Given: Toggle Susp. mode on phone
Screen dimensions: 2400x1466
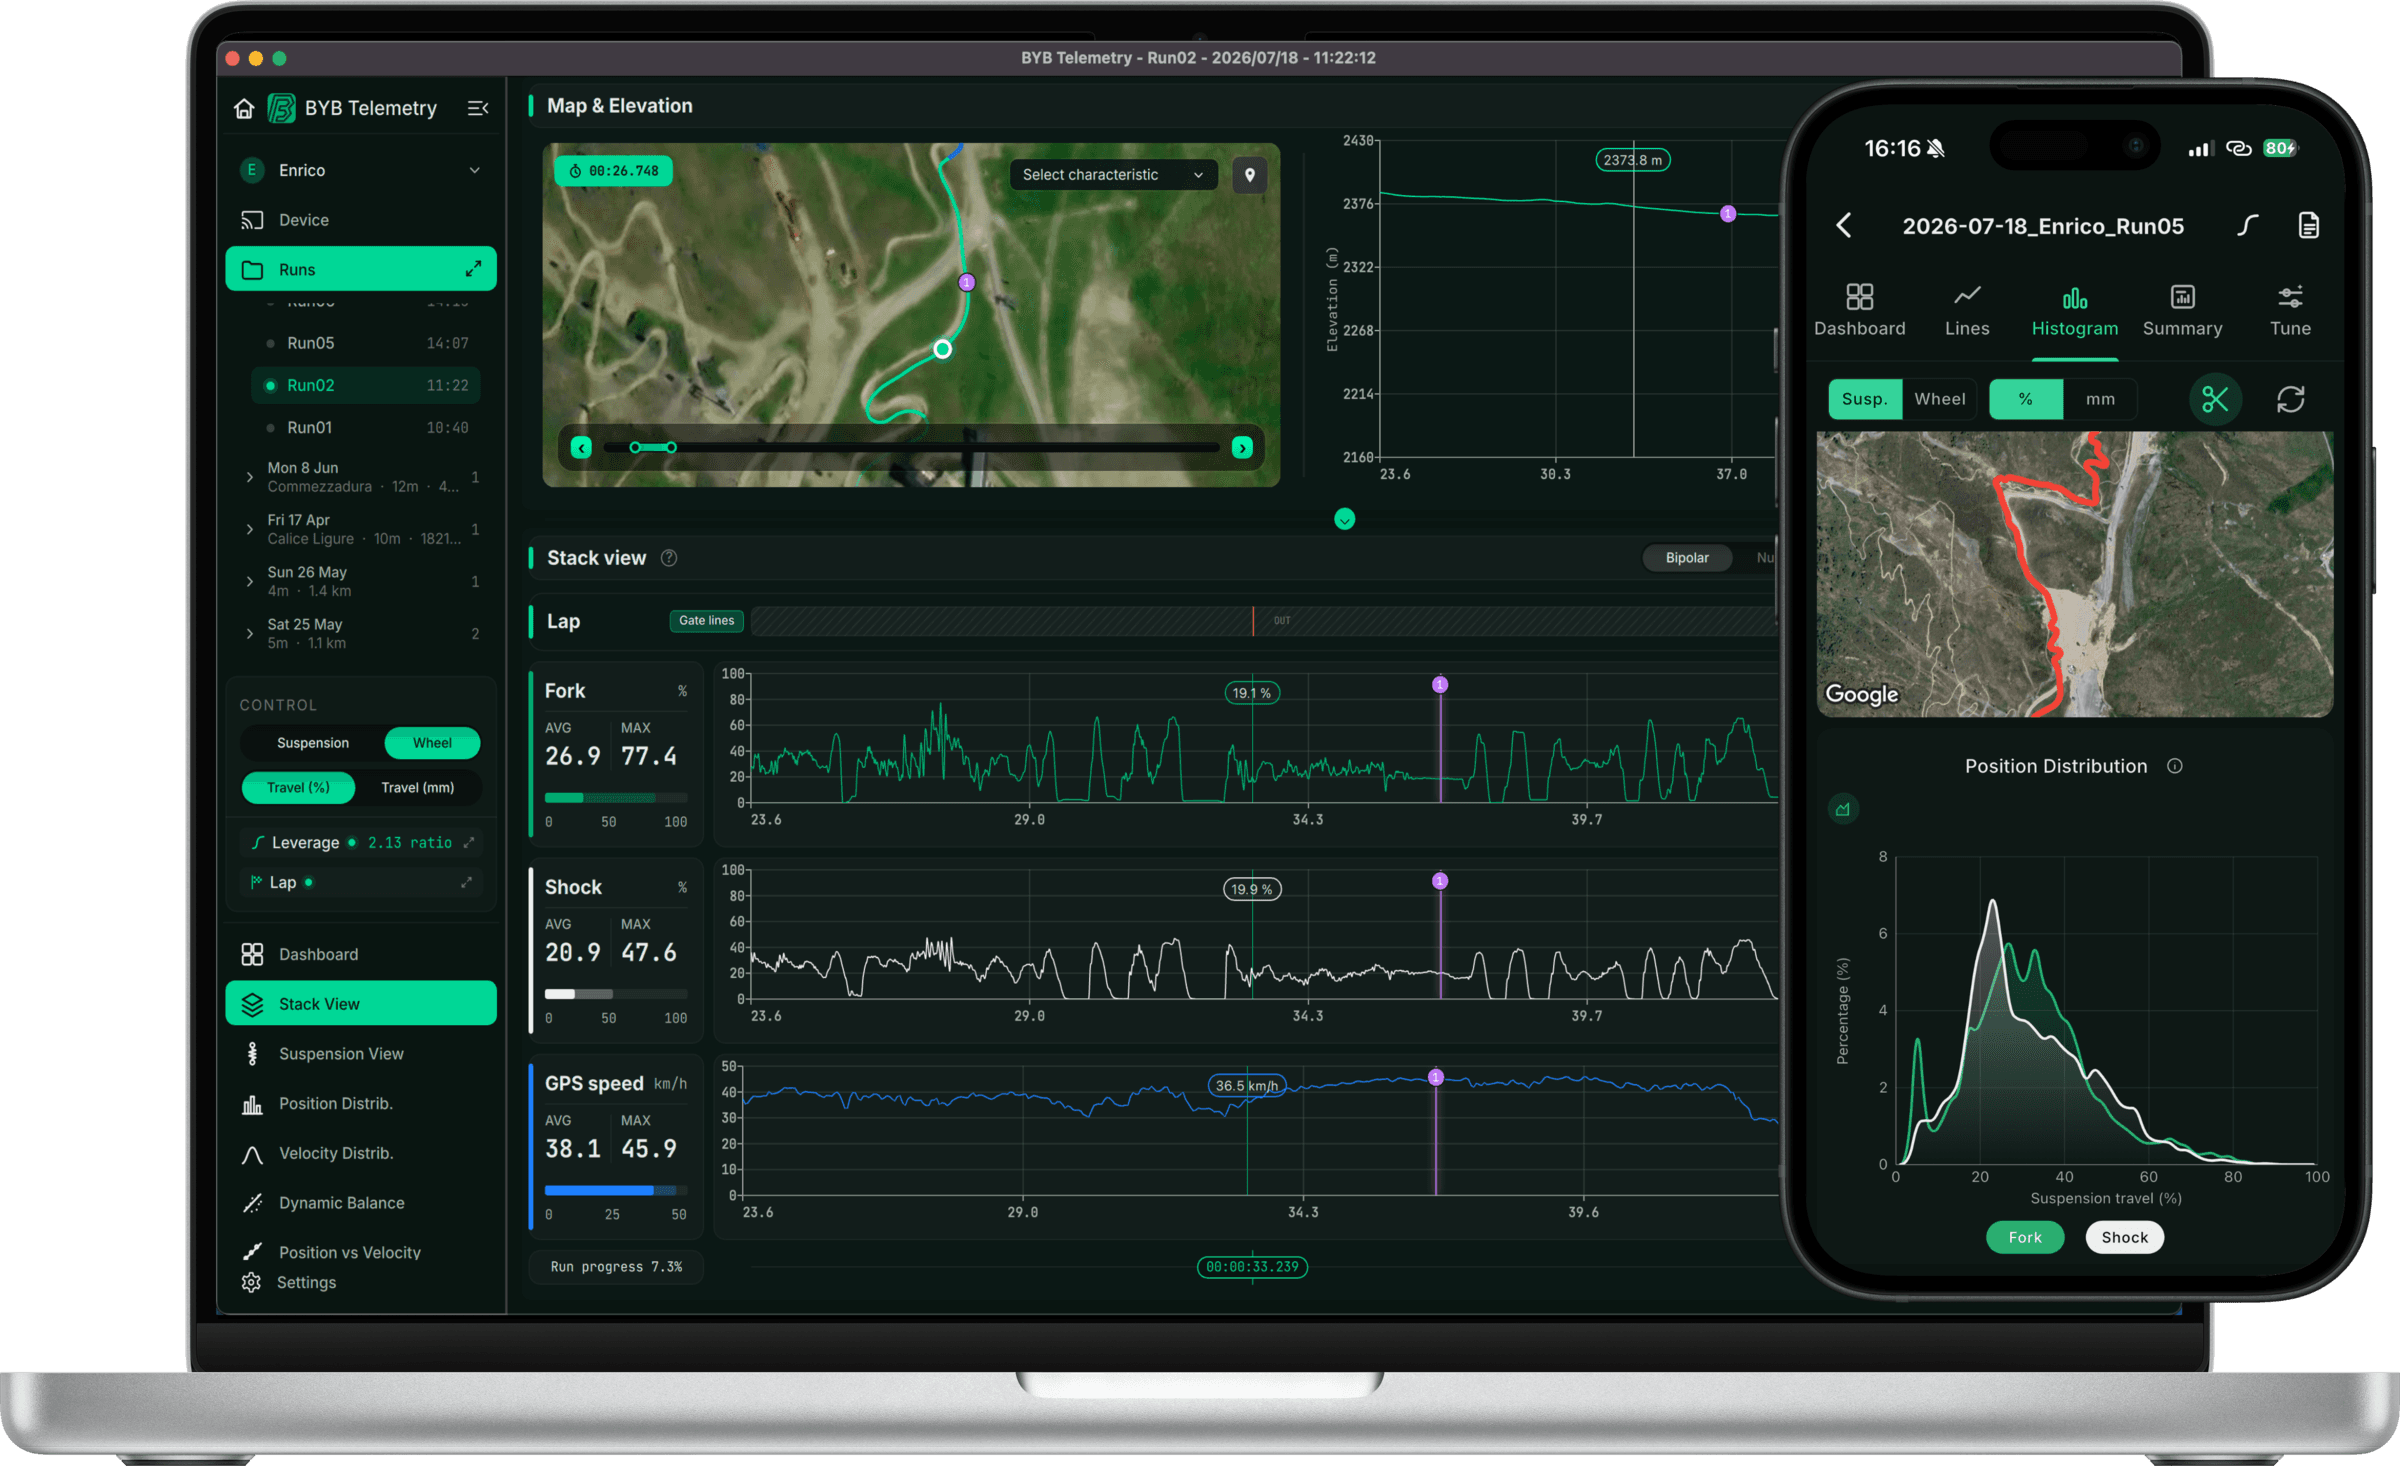Looking at the screenshot, I should coord(1865,399).
